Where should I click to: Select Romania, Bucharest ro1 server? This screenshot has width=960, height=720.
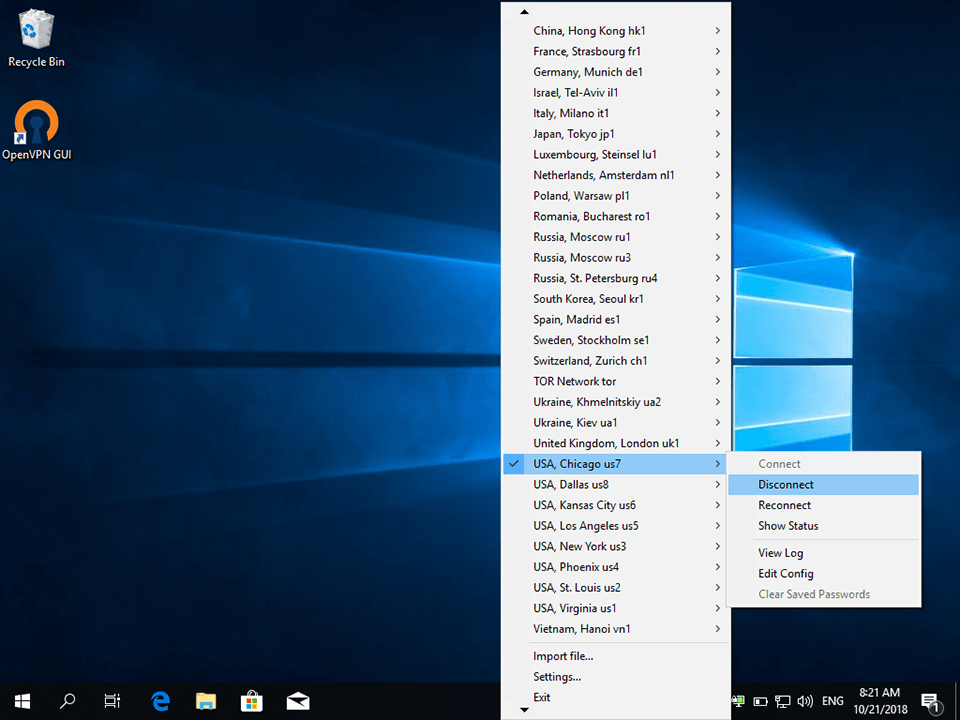(x=615, y=217)
